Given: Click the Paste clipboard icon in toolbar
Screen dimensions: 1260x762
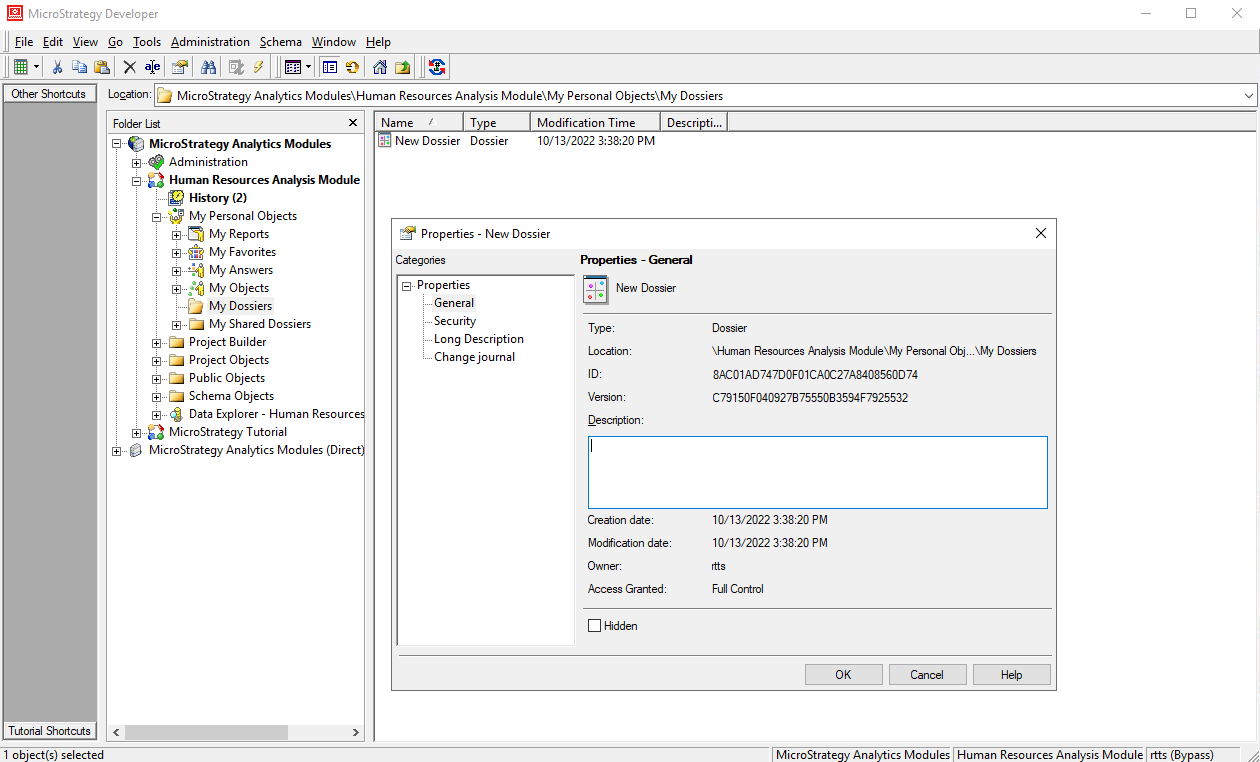Looking at the screenshot, I should (102, 67).
